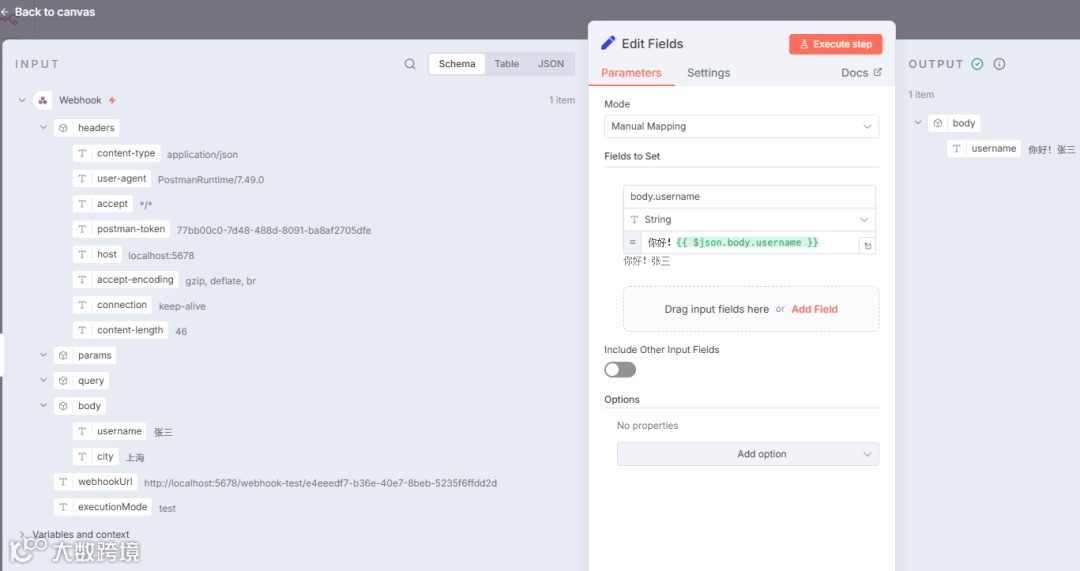The height and width of the screenshot is (571, 1080).
Task: Click the object cube icon next to input body
Action: coord(63,406)
